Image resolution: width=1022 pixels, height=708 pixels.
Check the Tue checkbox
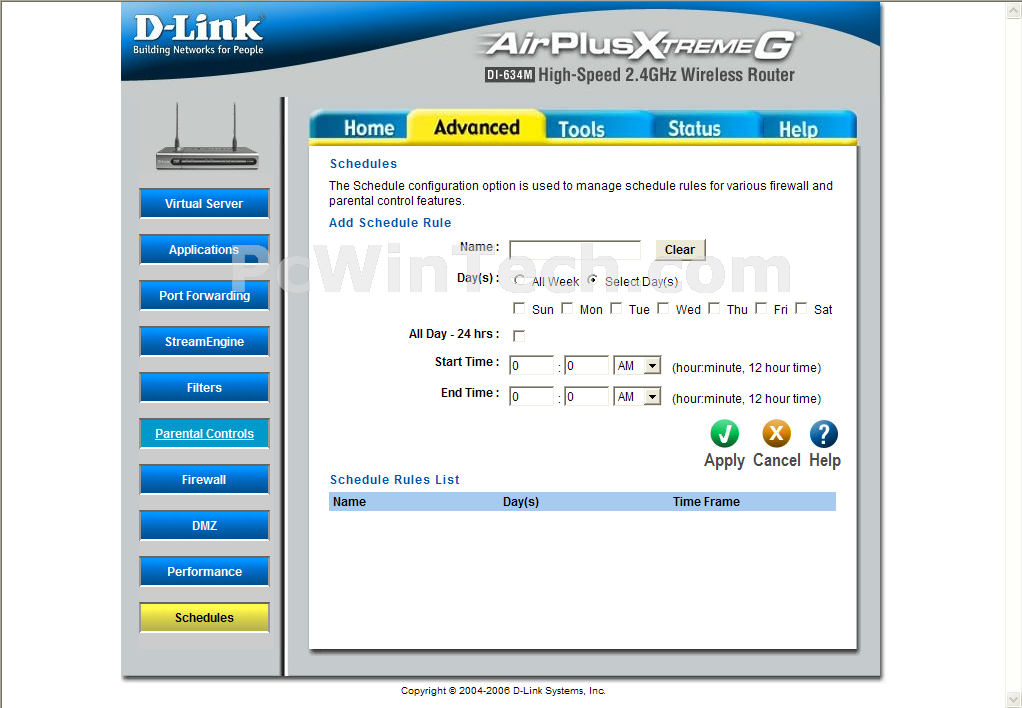pos(616,308)
